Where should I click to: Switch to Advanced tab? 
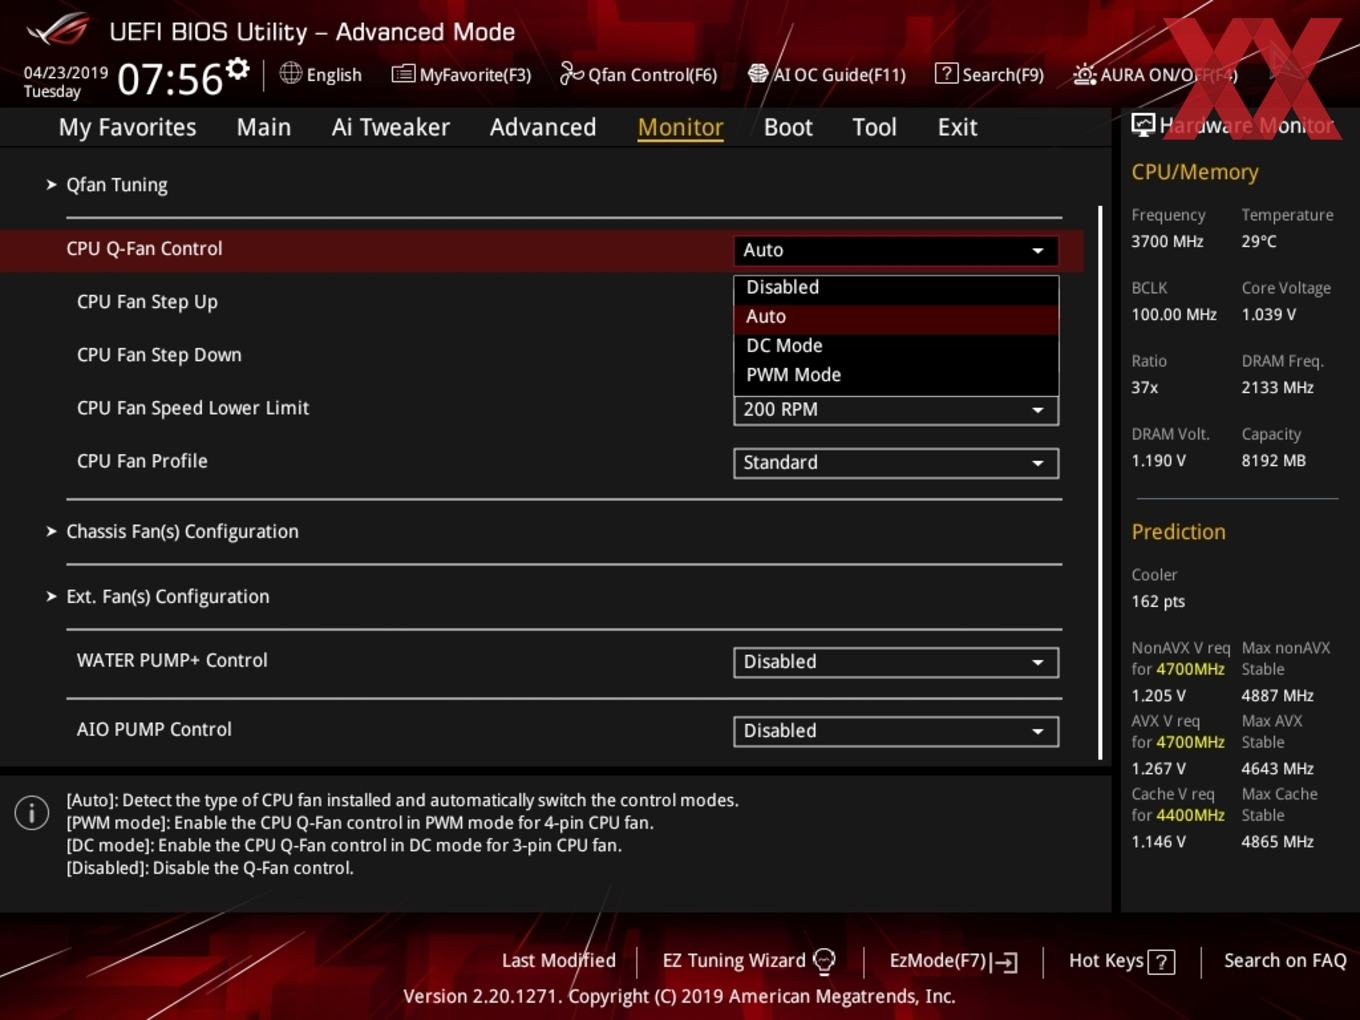pos(543,127)
